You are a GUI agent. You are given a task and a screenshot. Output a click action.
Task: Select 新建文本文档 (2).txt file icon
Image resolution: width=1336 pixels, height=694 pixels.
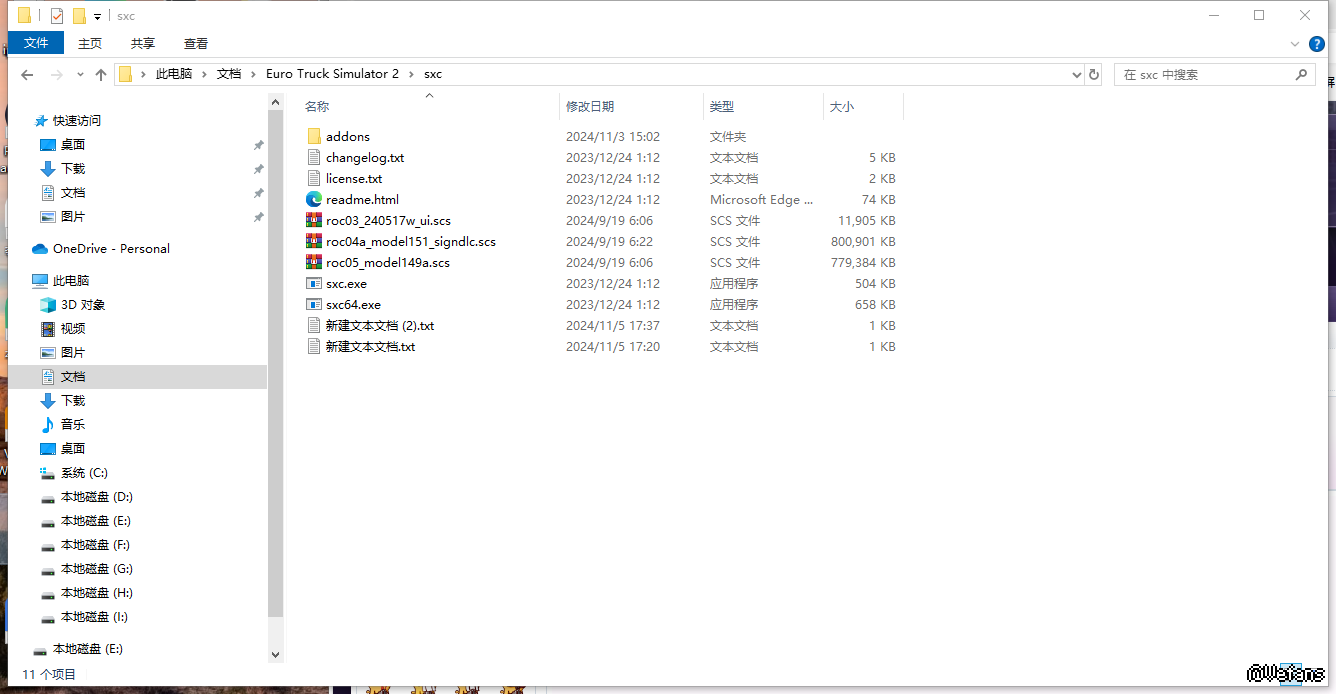(314, 325)
